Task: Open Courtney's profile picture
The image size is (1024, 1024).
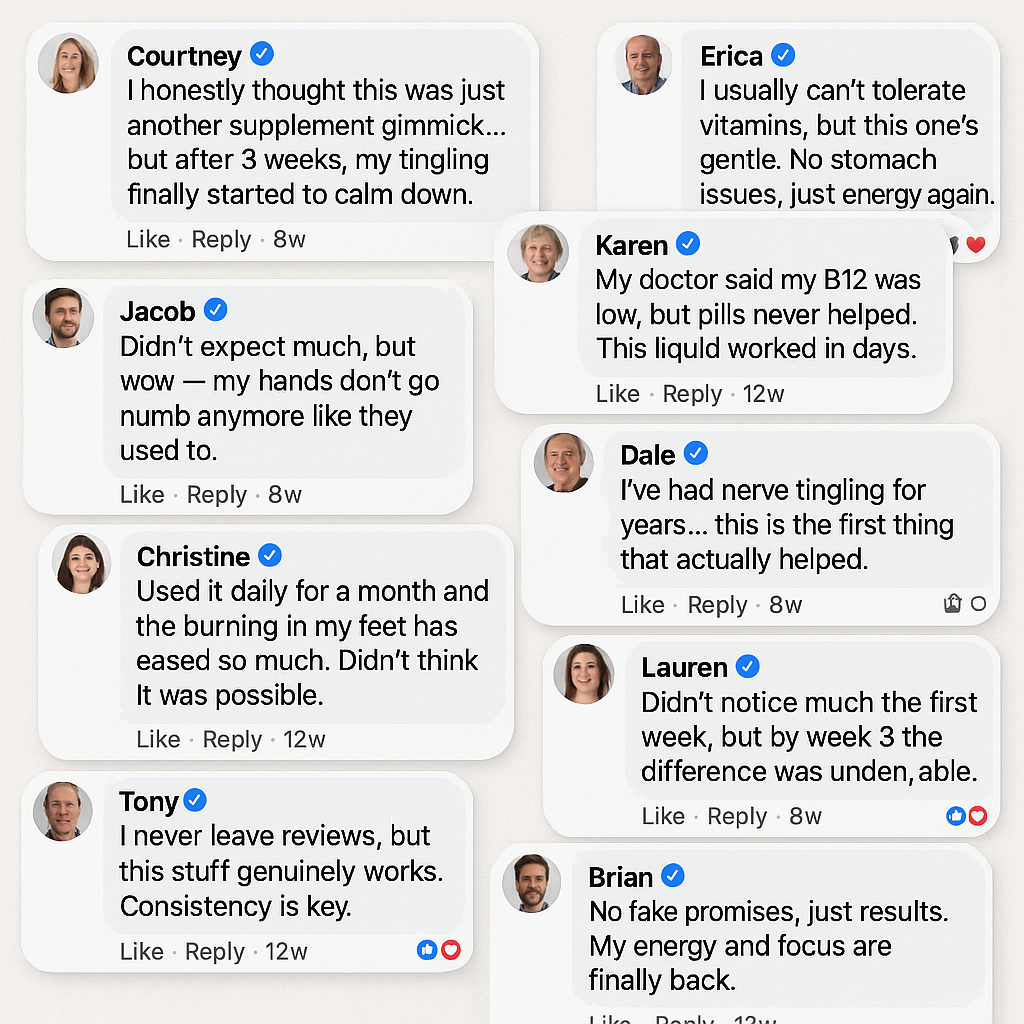Action: click(68, 64)
